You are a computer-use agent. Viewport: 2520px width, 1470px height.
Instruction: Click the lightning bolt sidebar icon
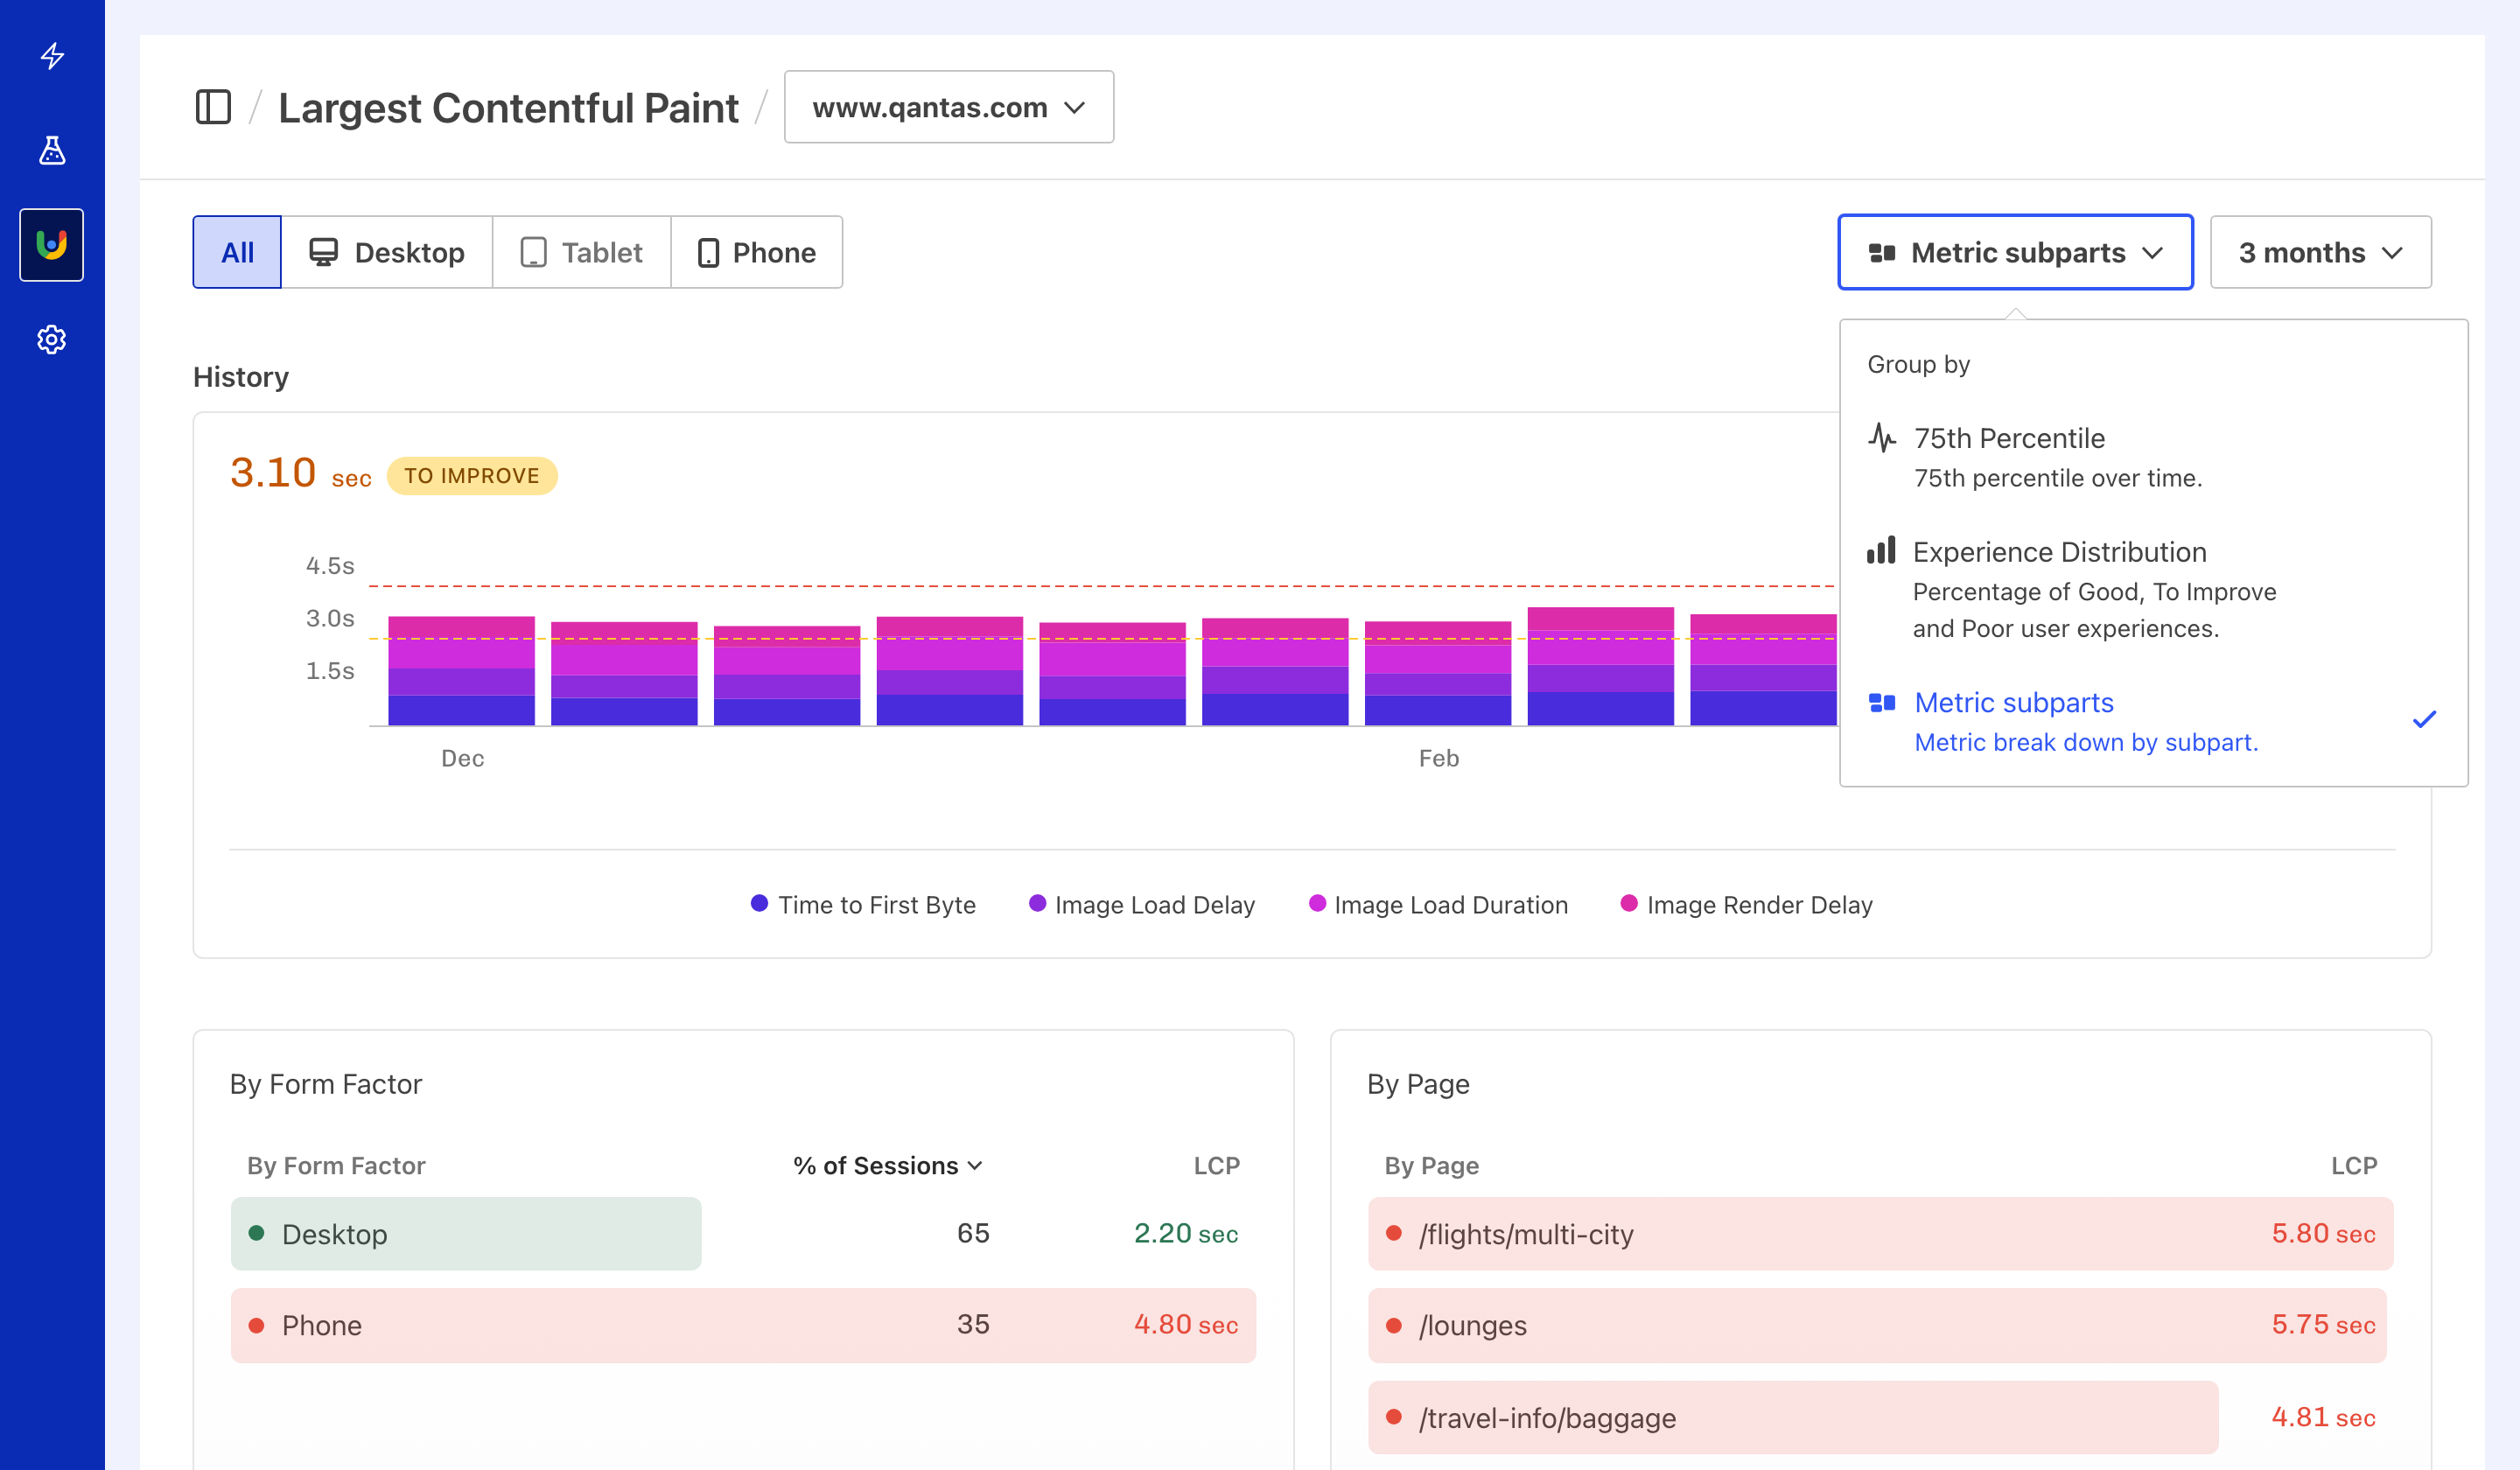(52, 56)
